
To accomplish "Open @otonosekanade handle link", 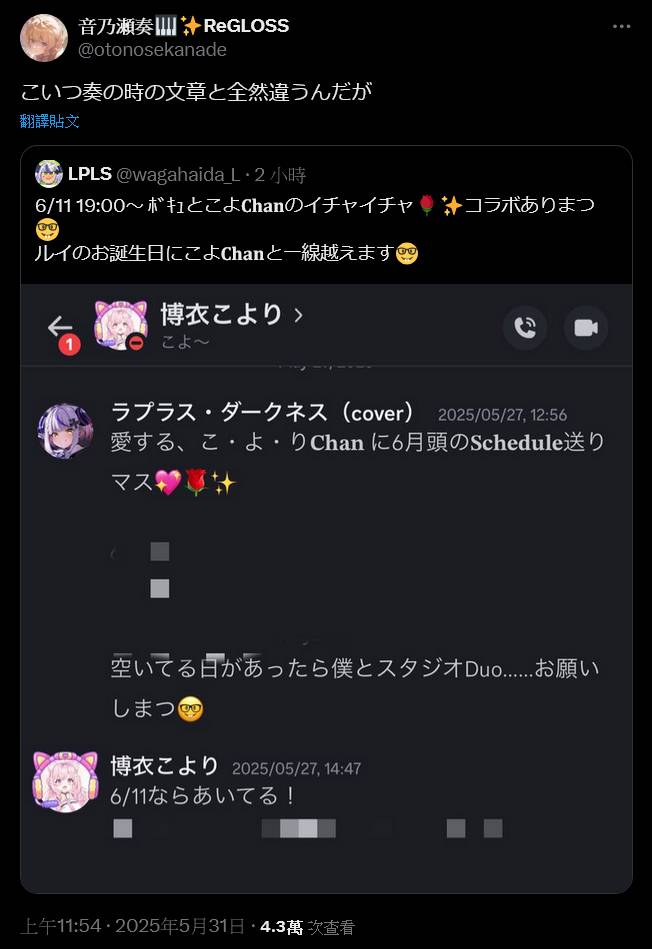I will click(153, 50).
